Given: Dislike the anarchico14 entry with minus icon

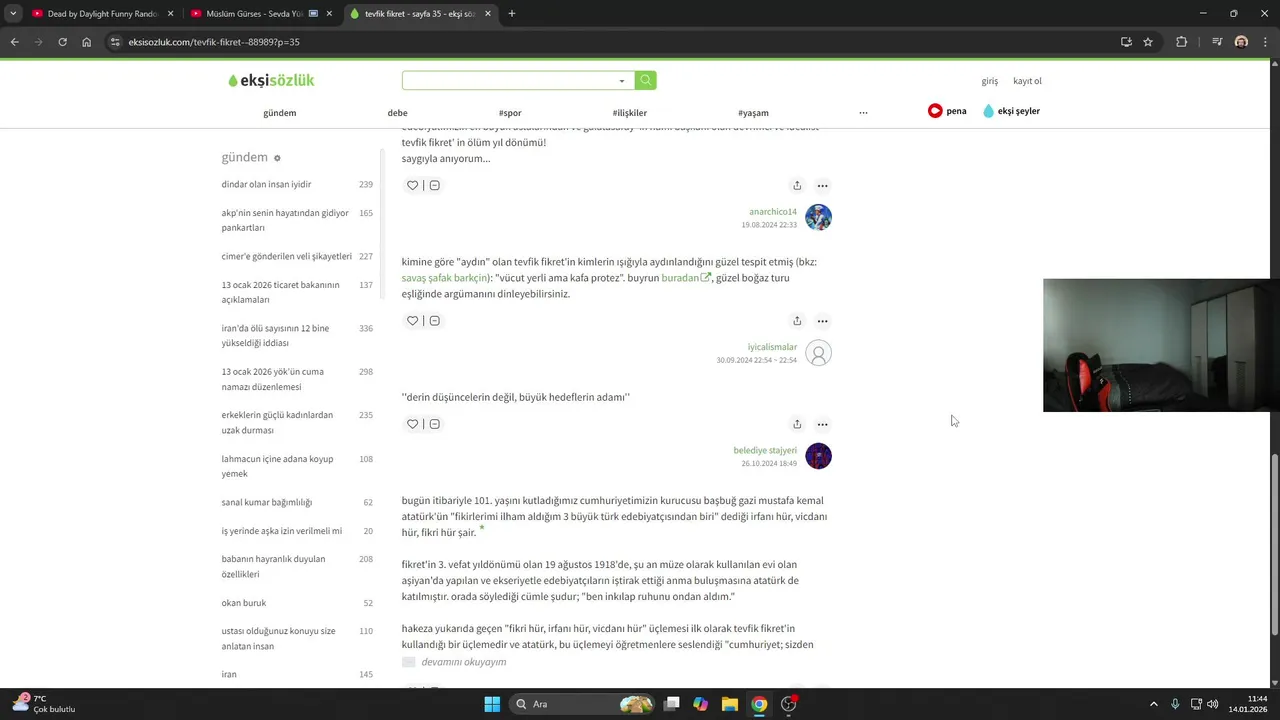Looking at the screenshot, I should click(x=434, y=185).
